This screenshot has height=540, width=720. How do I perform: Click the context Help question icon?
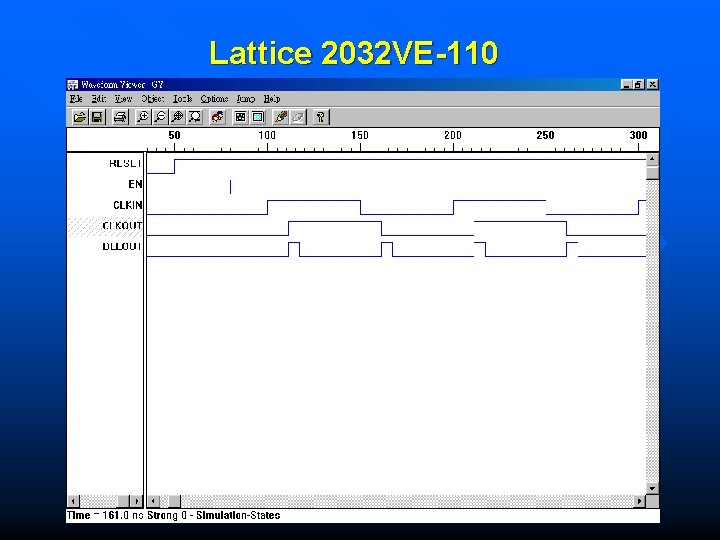321,117
